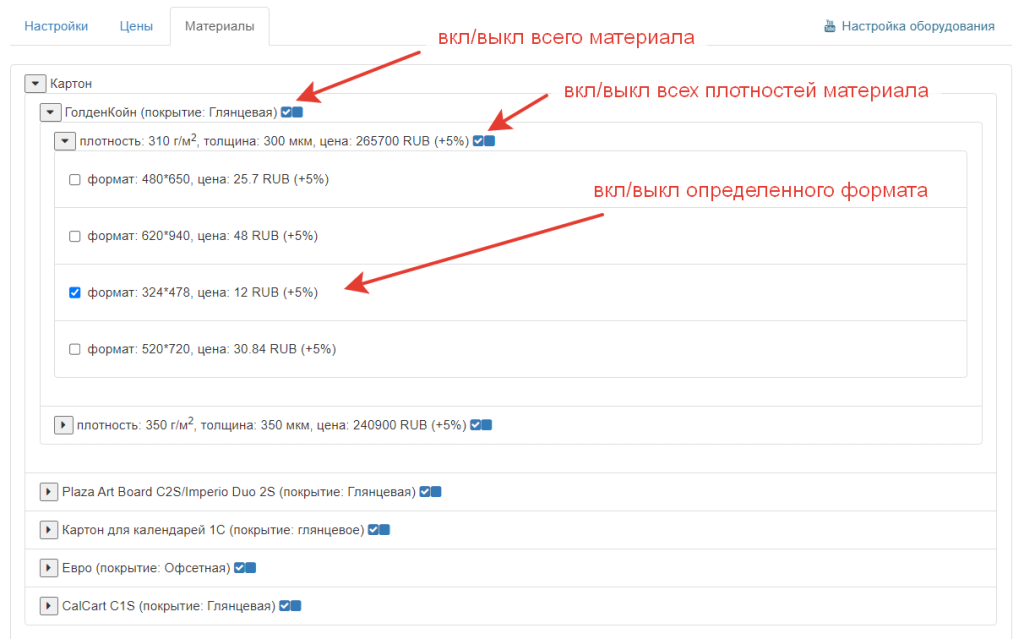Click the YouTube icon near Настройка оборудования
The width and height of the screenshot is (1024, 639).
point(830,26)
